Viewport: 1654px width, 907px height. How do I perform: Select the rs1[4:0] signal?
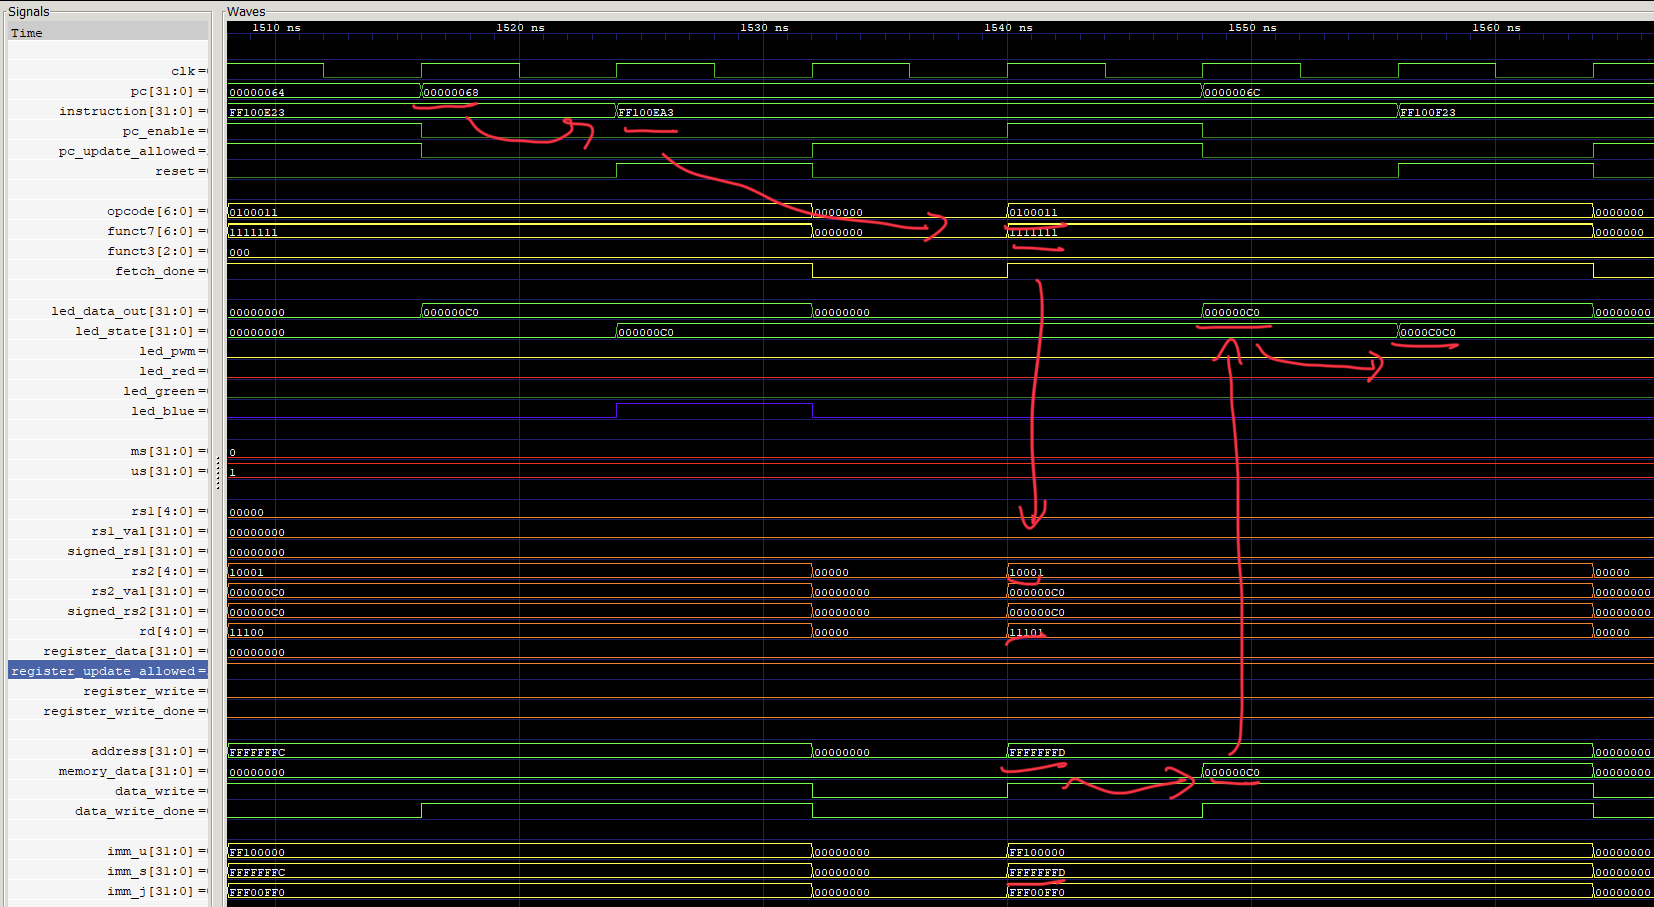(108, 511)
